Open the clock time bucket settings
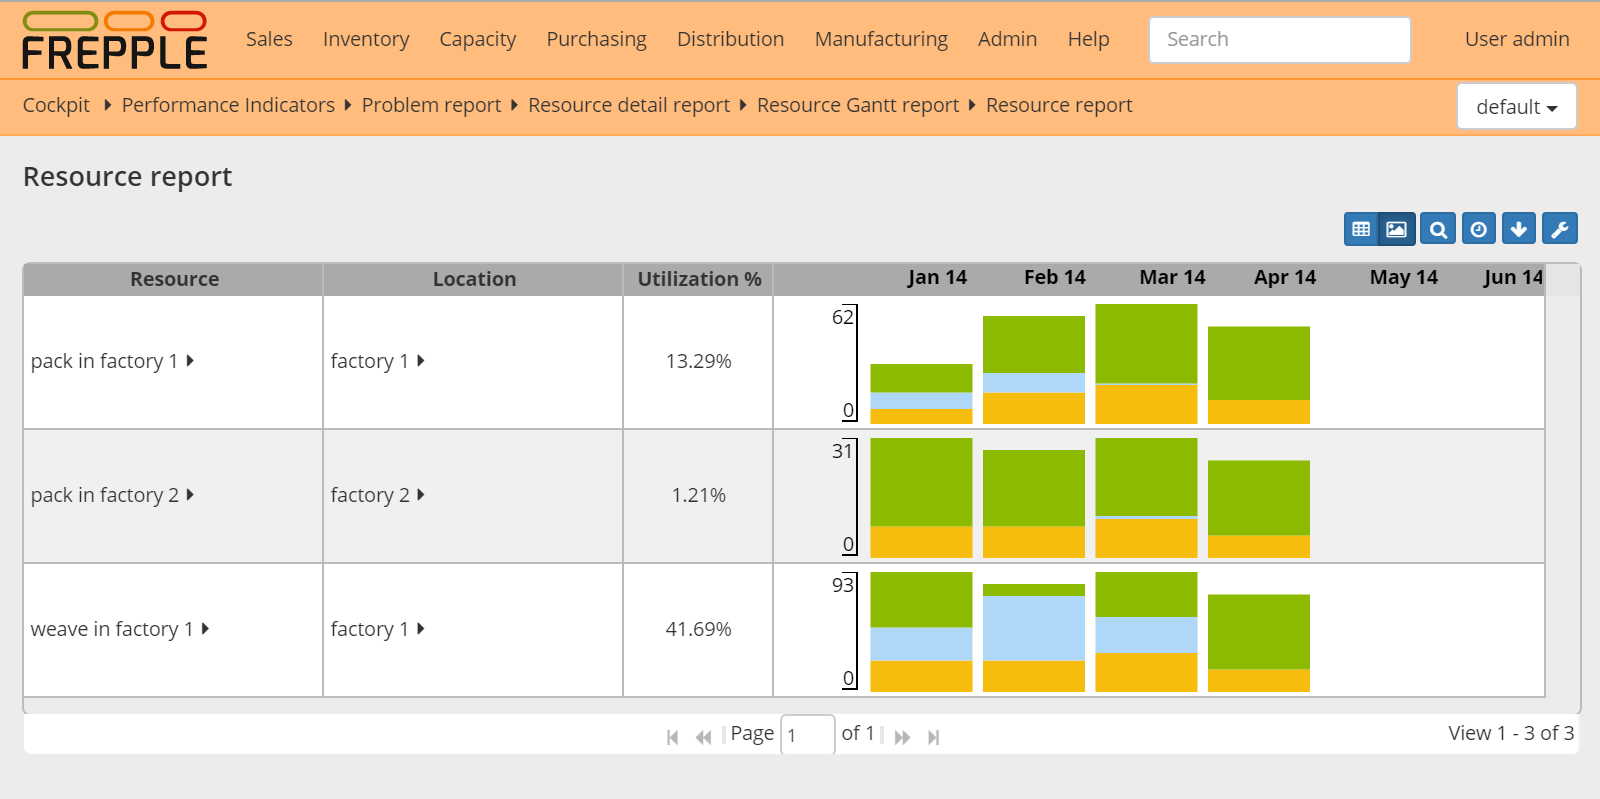1600x799 pixels. pyautogui.click(x=1479, y=229)
